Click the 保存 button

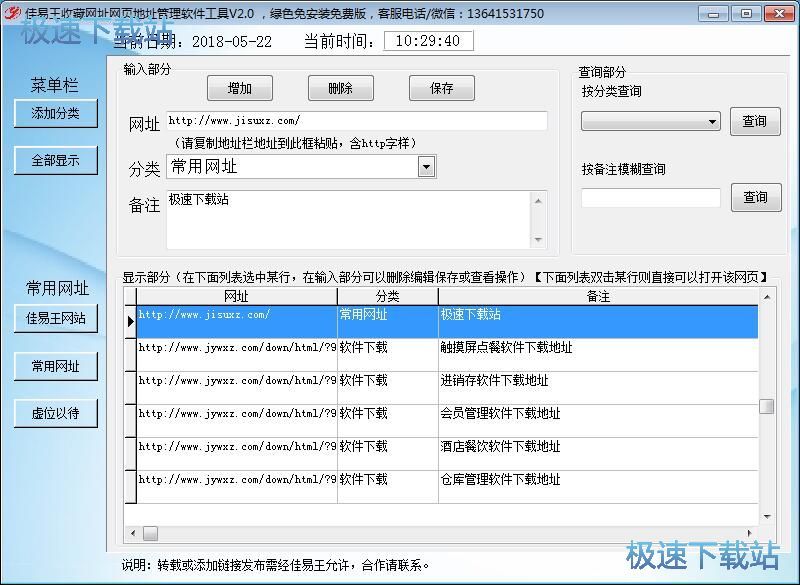442,88
